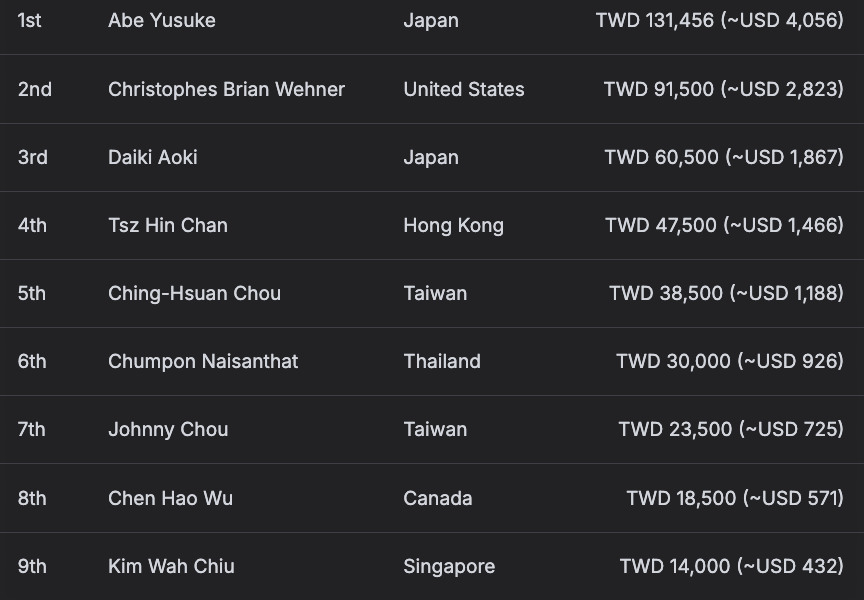864x600 pixels.
Task: Select Tsz Hin Chan player name
Action: [168, 225]
